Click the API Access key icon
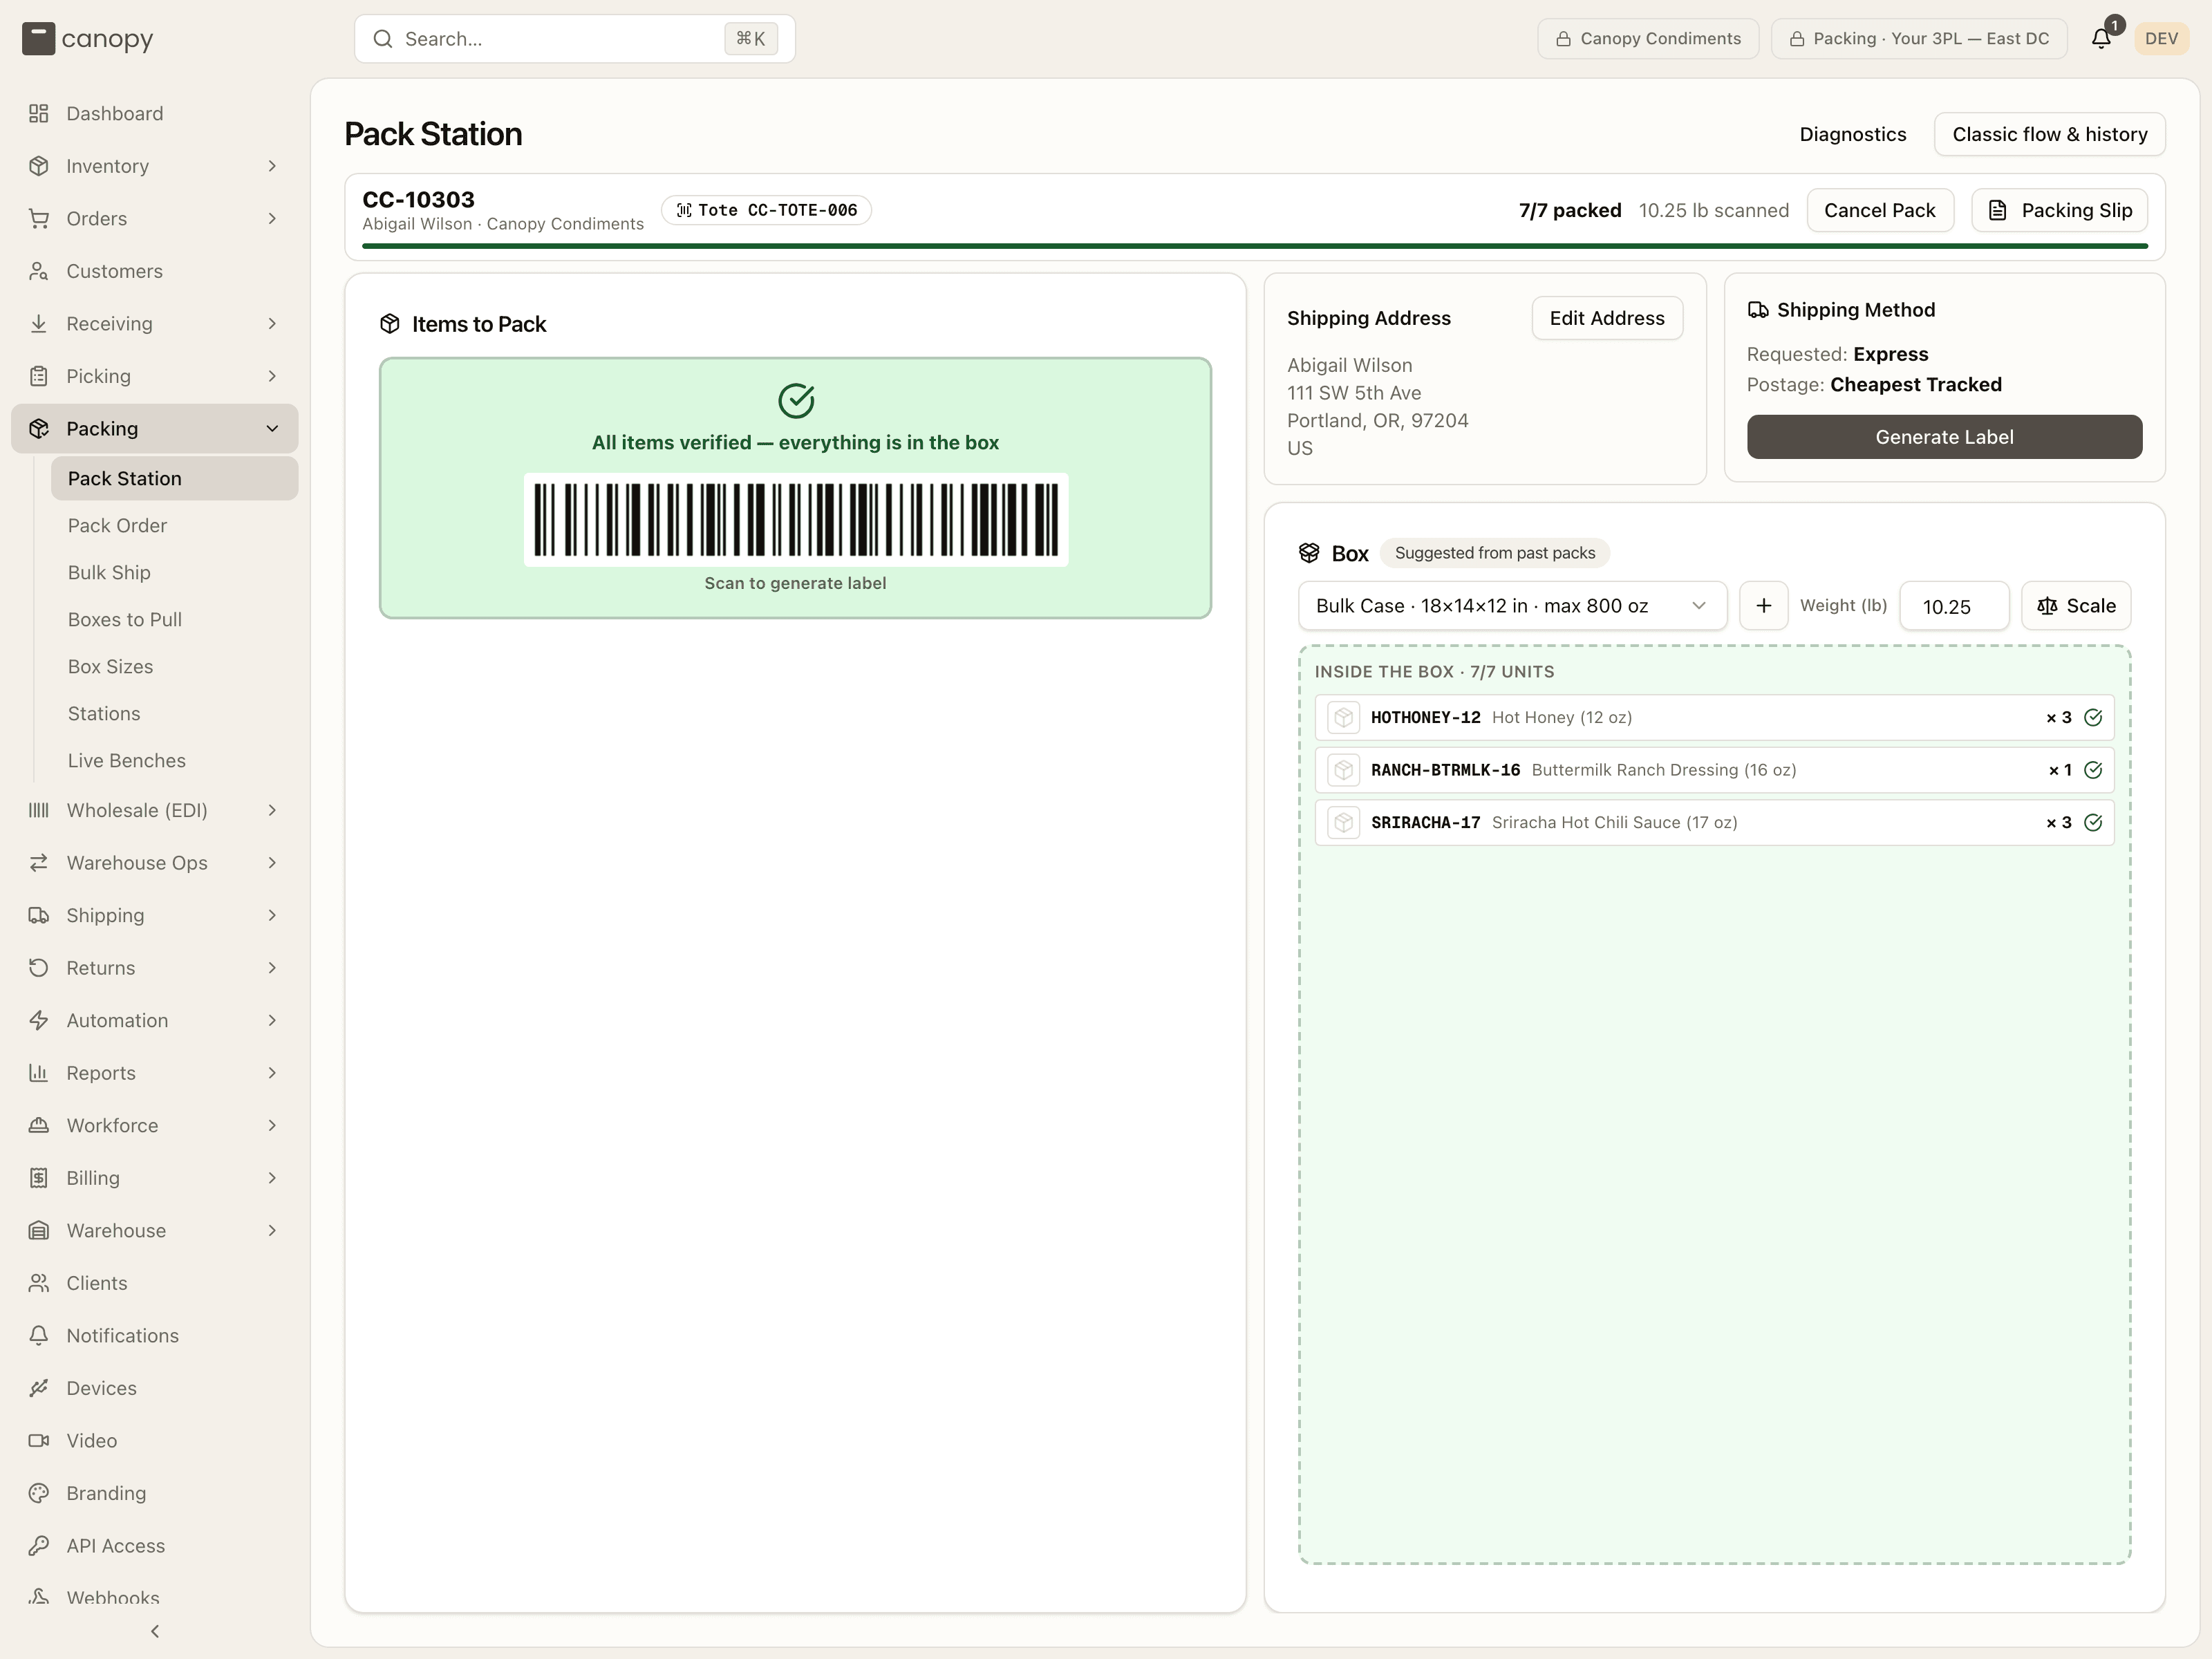Image resolution: width=2212 pixels, height=1659 pixels. click(39, 1546)
